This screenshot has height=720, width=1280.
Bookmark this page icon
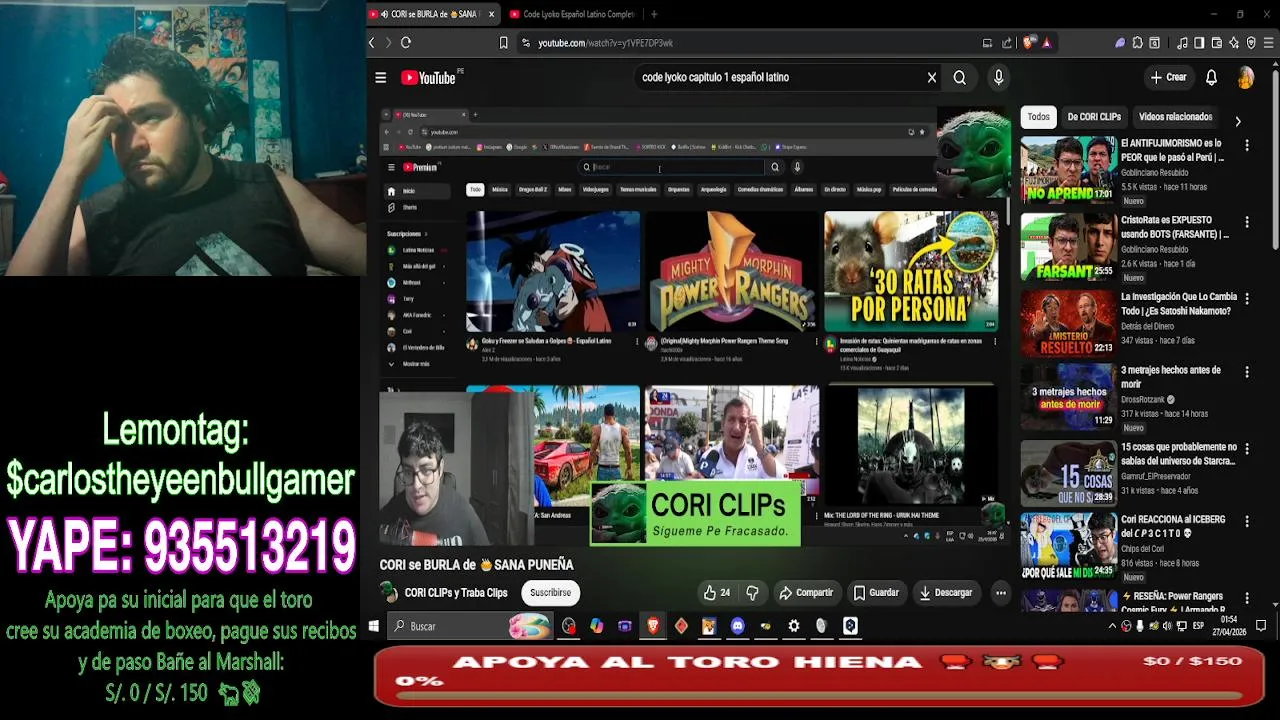pos(504,43)
